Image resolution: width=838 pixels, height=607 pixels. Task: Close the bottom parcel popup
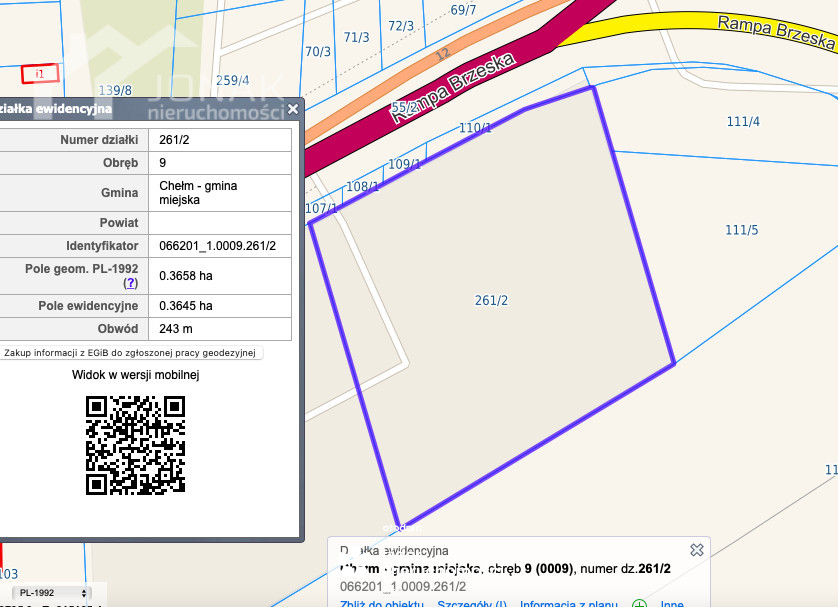click(697, 549)
